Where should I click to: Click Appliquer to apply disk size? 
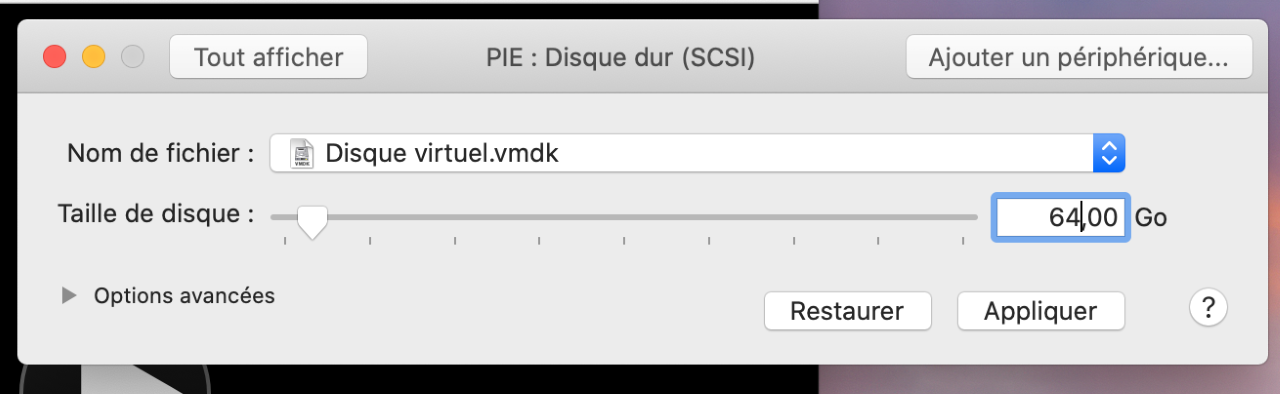pos(1040,311)
